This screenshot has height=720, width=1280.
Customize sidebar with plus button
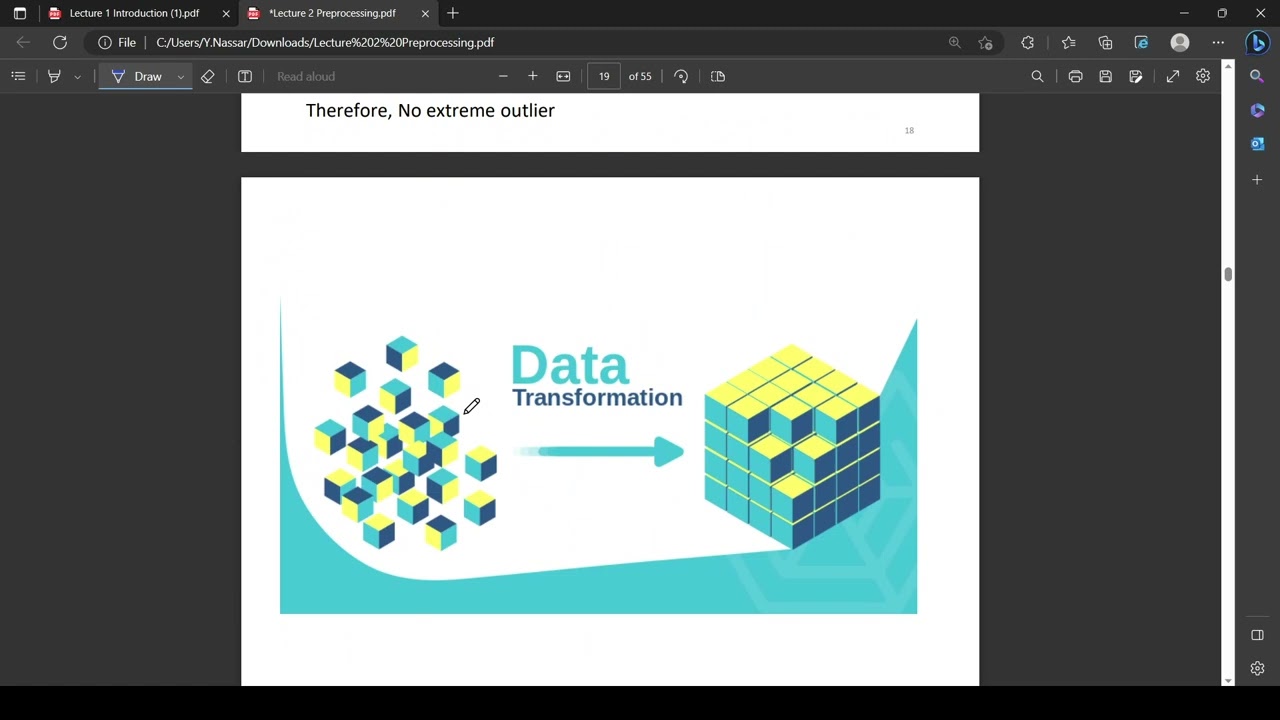point(1257,180)
